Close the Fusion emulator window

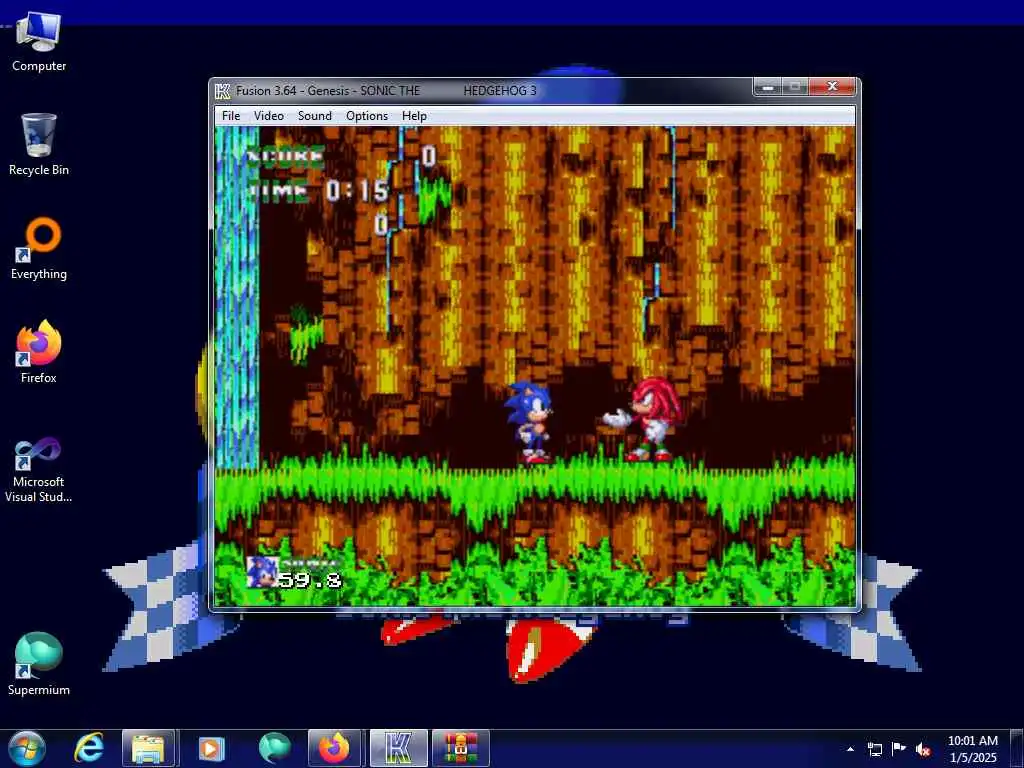[832, 87]
